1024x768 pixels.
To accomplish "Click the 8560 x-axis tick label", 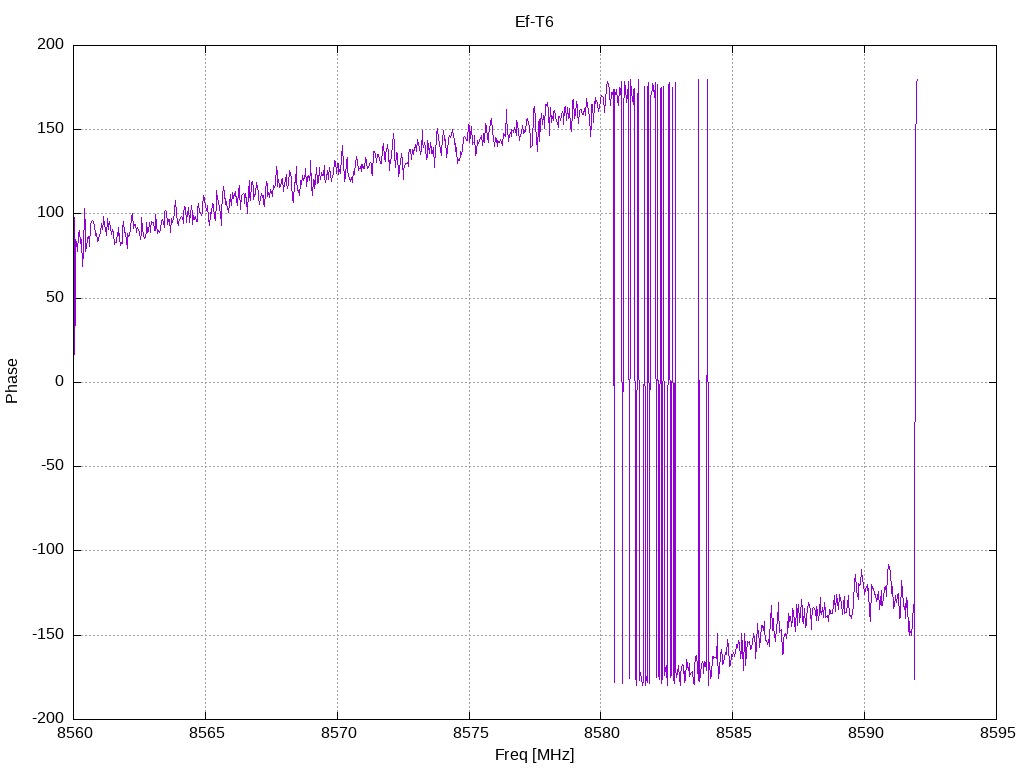I will (x=73, y=733).
